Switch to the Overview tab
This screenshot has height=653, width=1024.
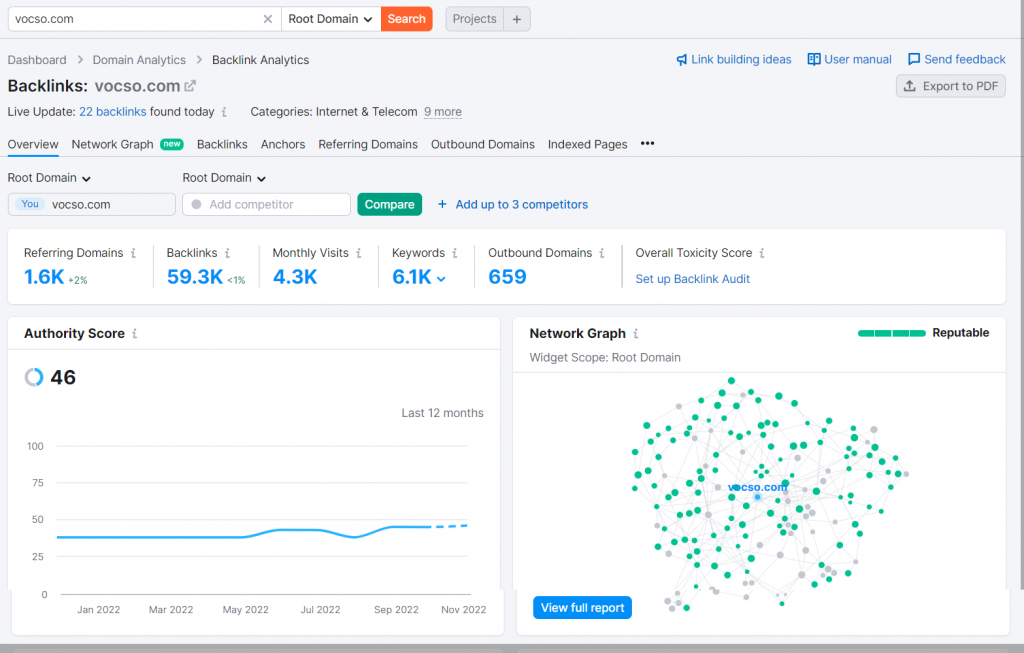[x=33, y=144]
